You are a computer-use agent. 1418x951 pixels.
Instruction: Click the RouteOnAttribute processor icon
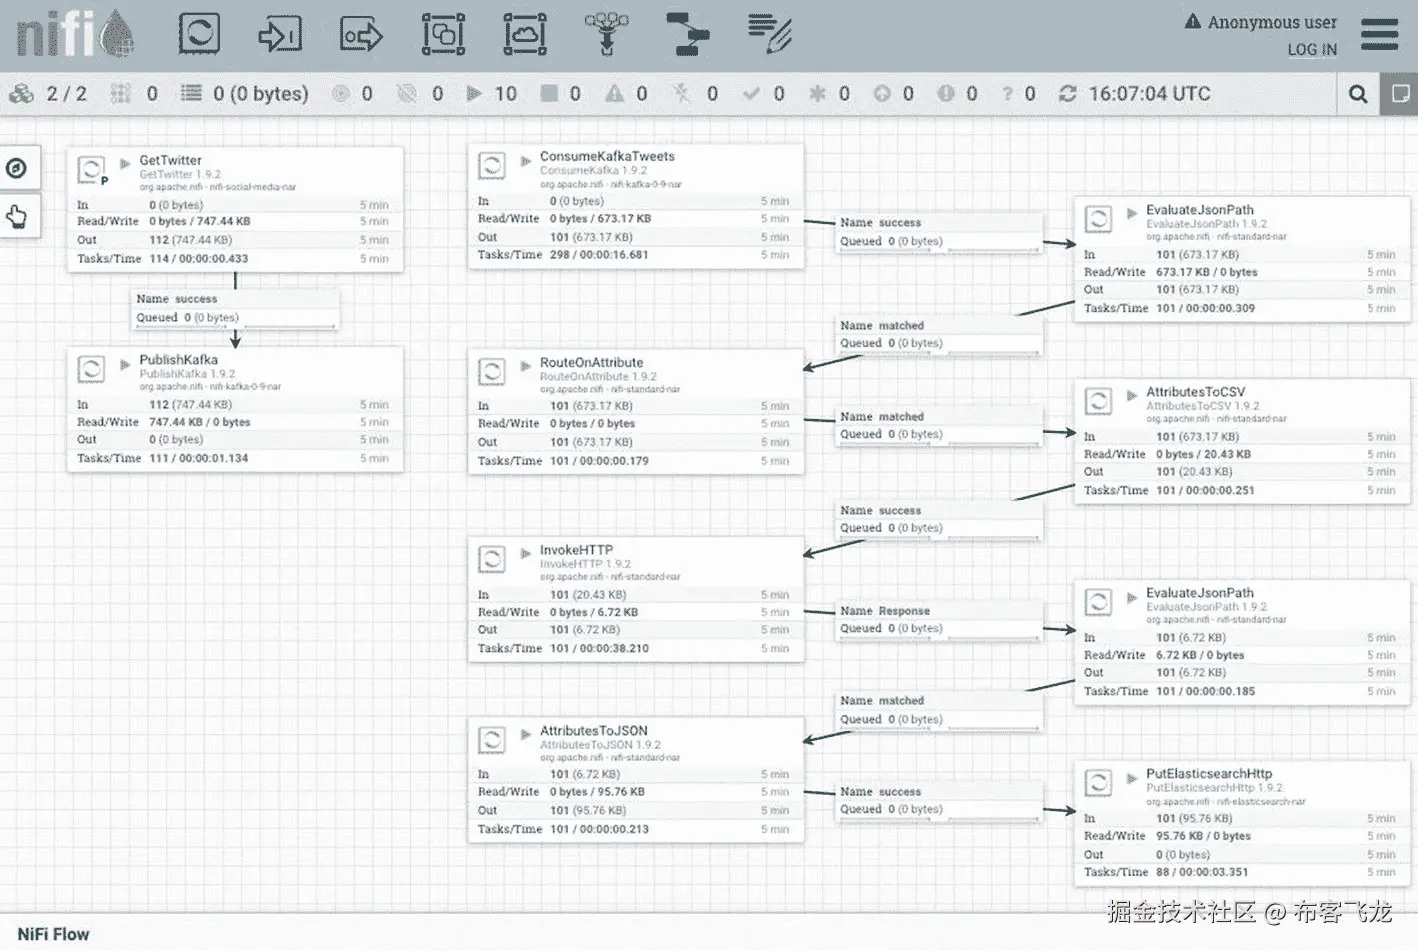coord(491,372)
